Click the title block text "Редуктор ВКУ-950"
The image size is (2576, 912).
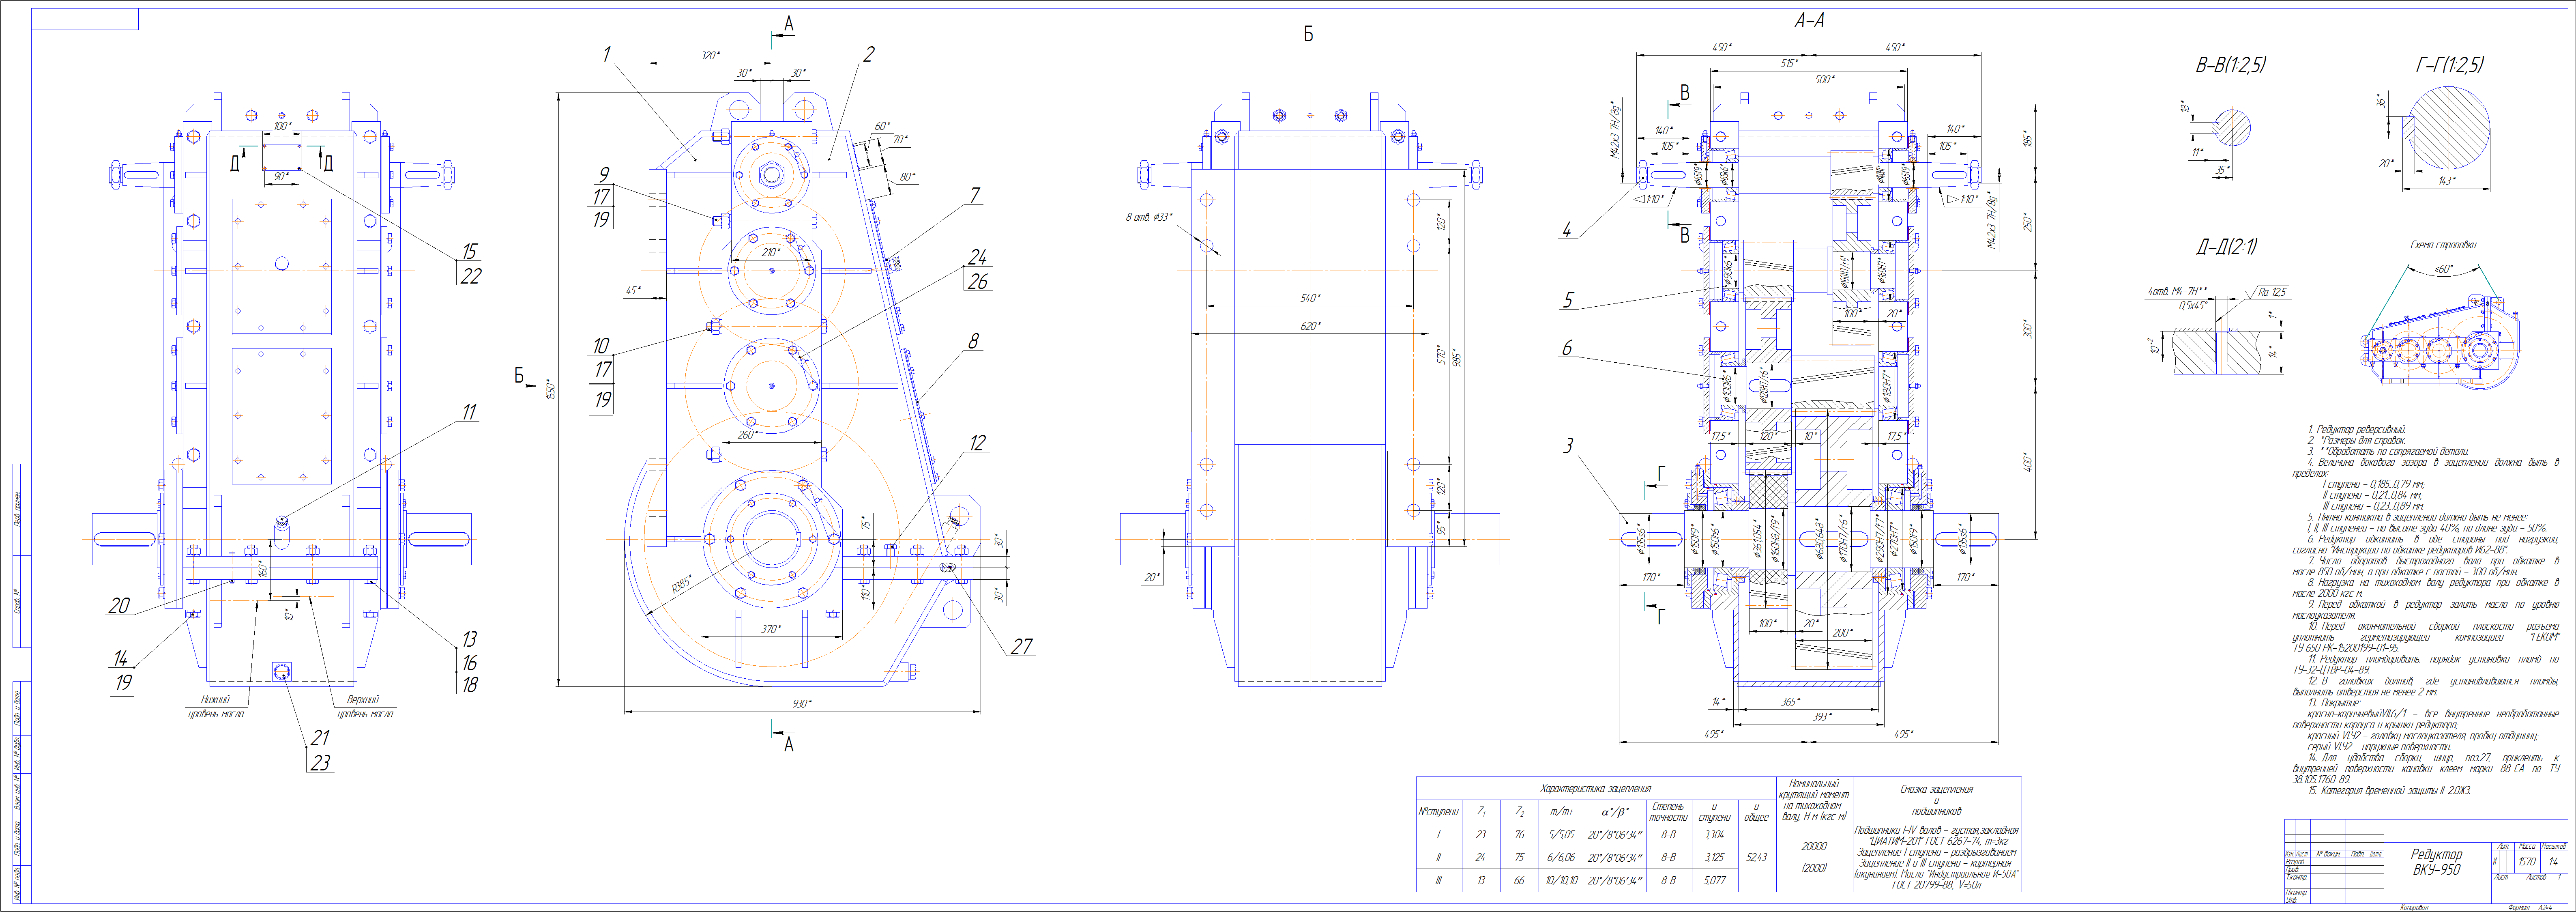click(x=2436, y=862)
